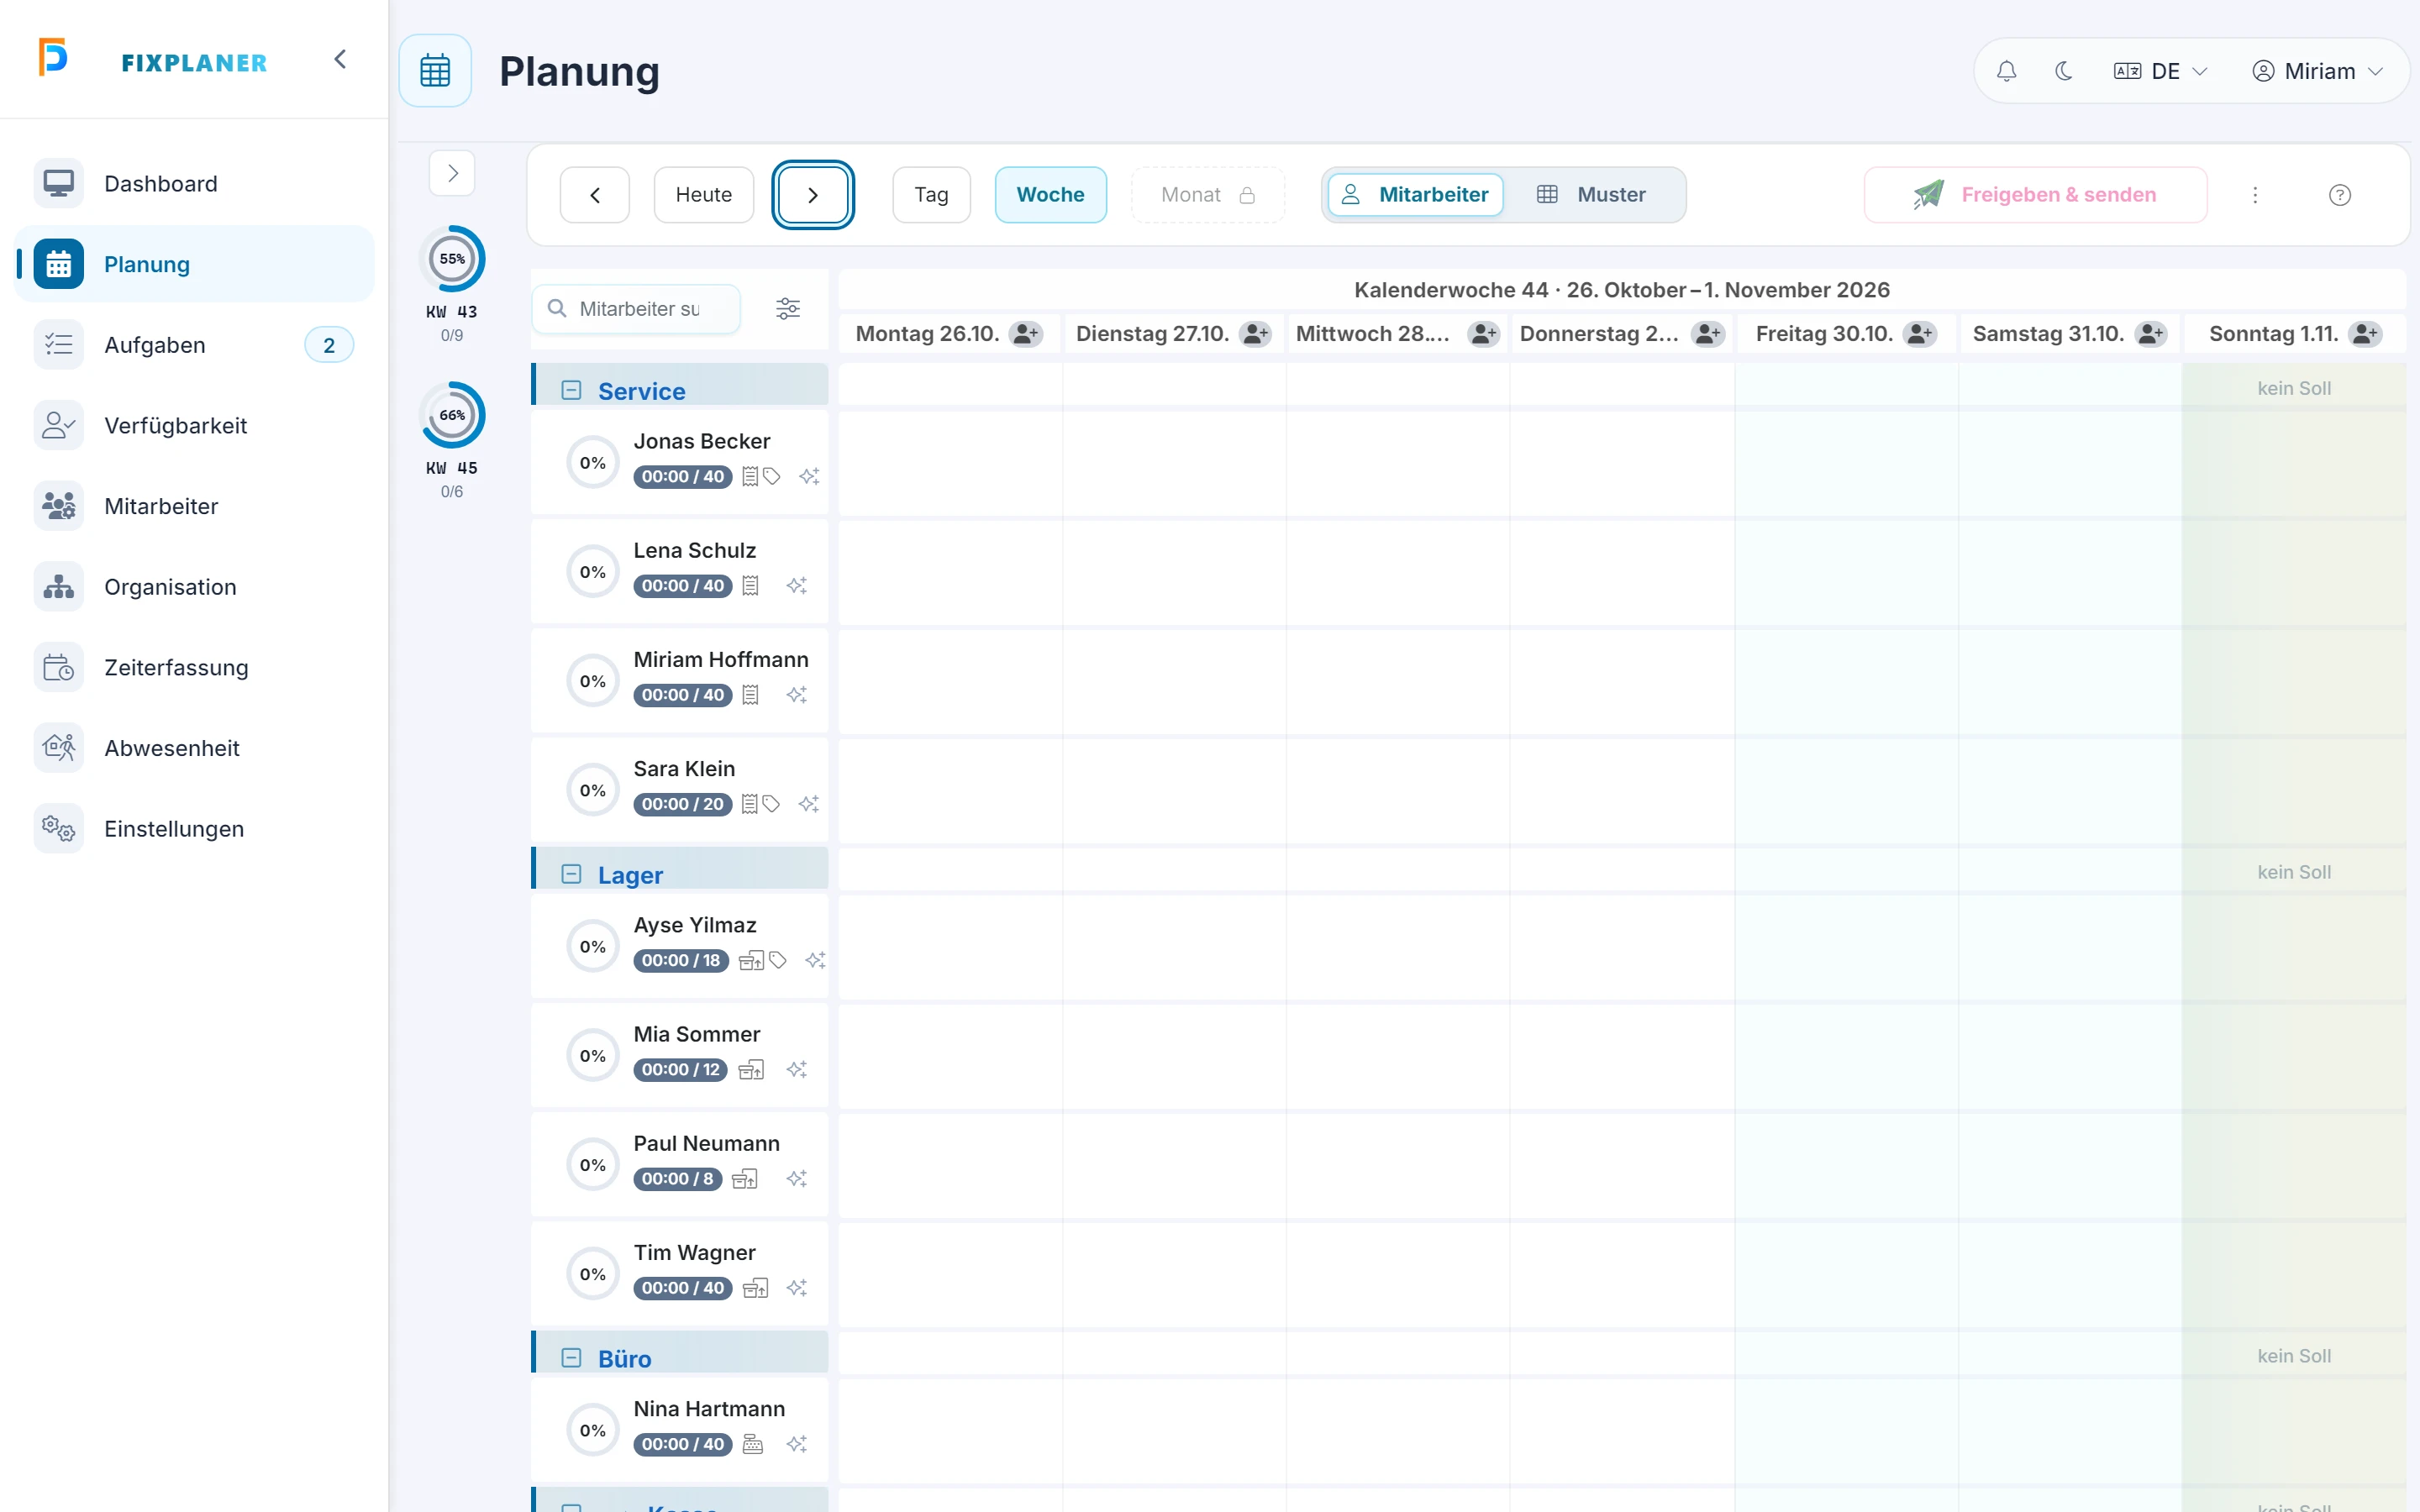Image resolution: width=2420 pixels, height=1512 pixels.
Task: Expand the calendar-week panel arrow
Action: [x=452, y=173]
